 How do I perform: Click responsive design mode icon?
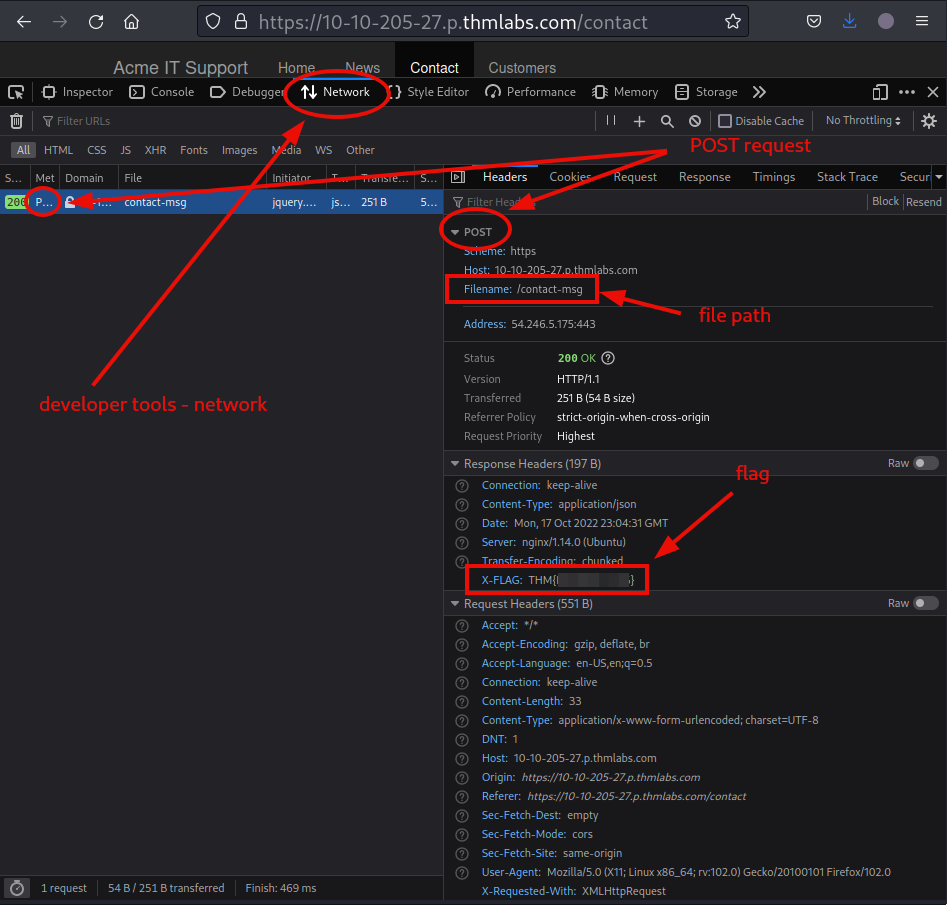point(880,92)
